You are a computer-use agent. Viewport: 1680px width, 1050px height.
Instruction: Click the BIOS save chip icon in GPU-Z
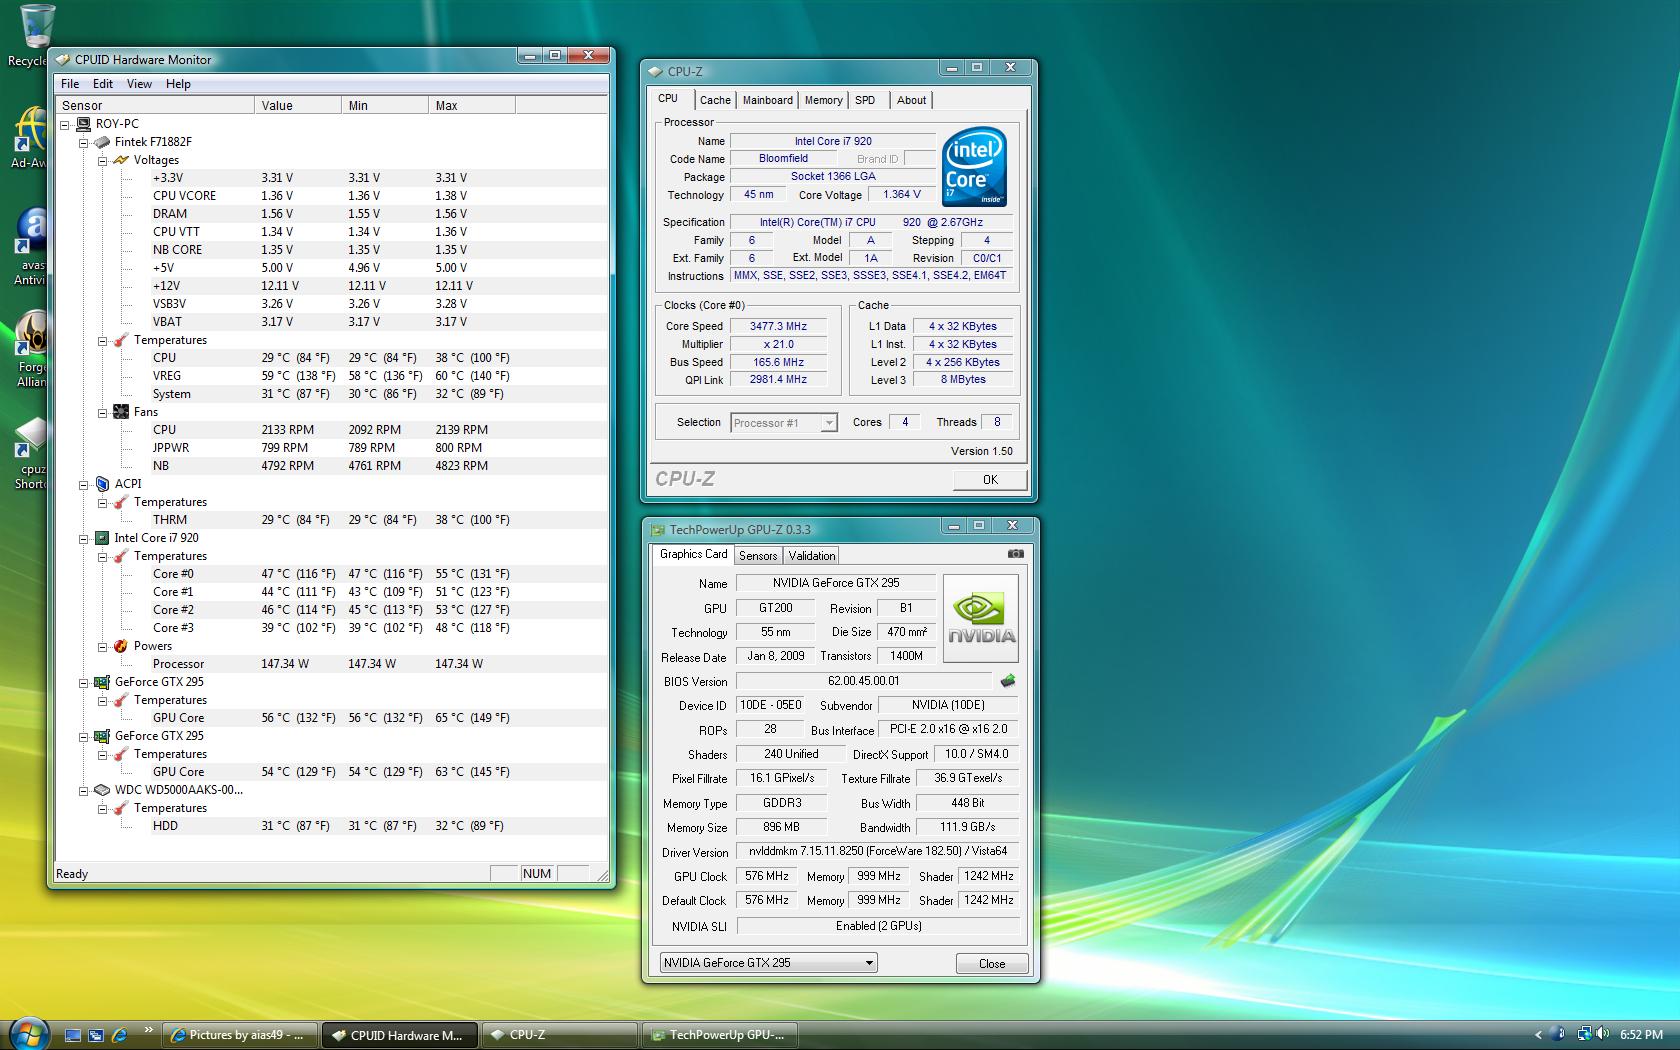click(x=1008, y=681)
